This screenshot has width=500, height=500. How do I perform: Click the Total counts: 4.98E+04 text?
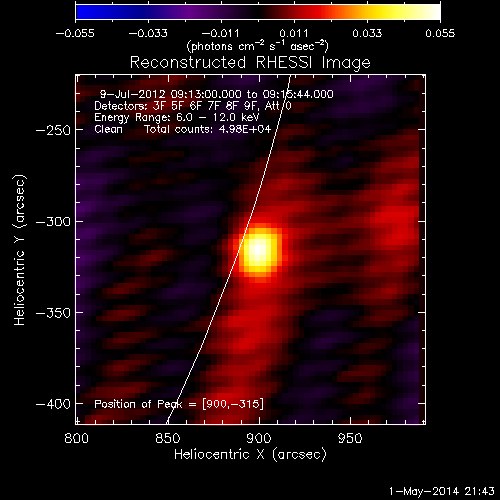pyautogui.click(x=208, y=129)
